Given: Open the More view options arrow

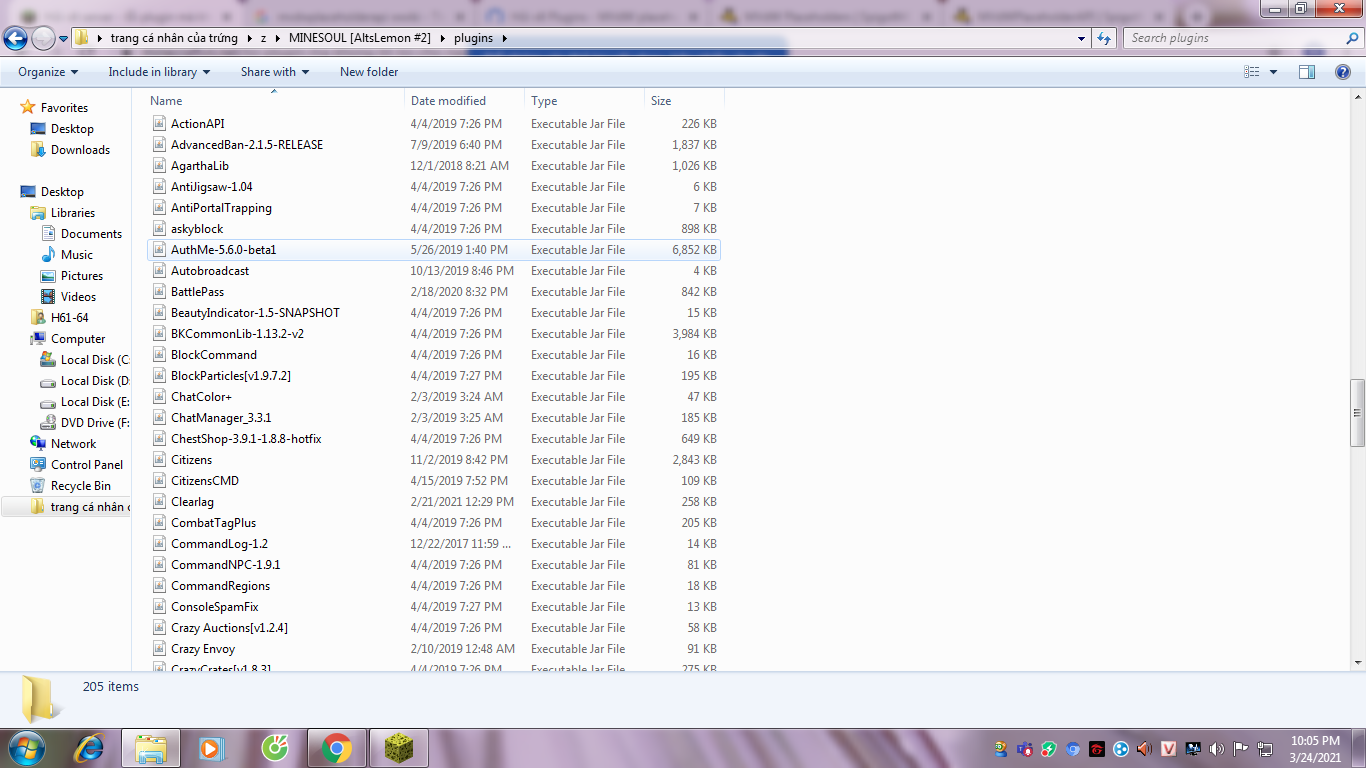Looking at the screenshot, I should [x=1273, y=72].
